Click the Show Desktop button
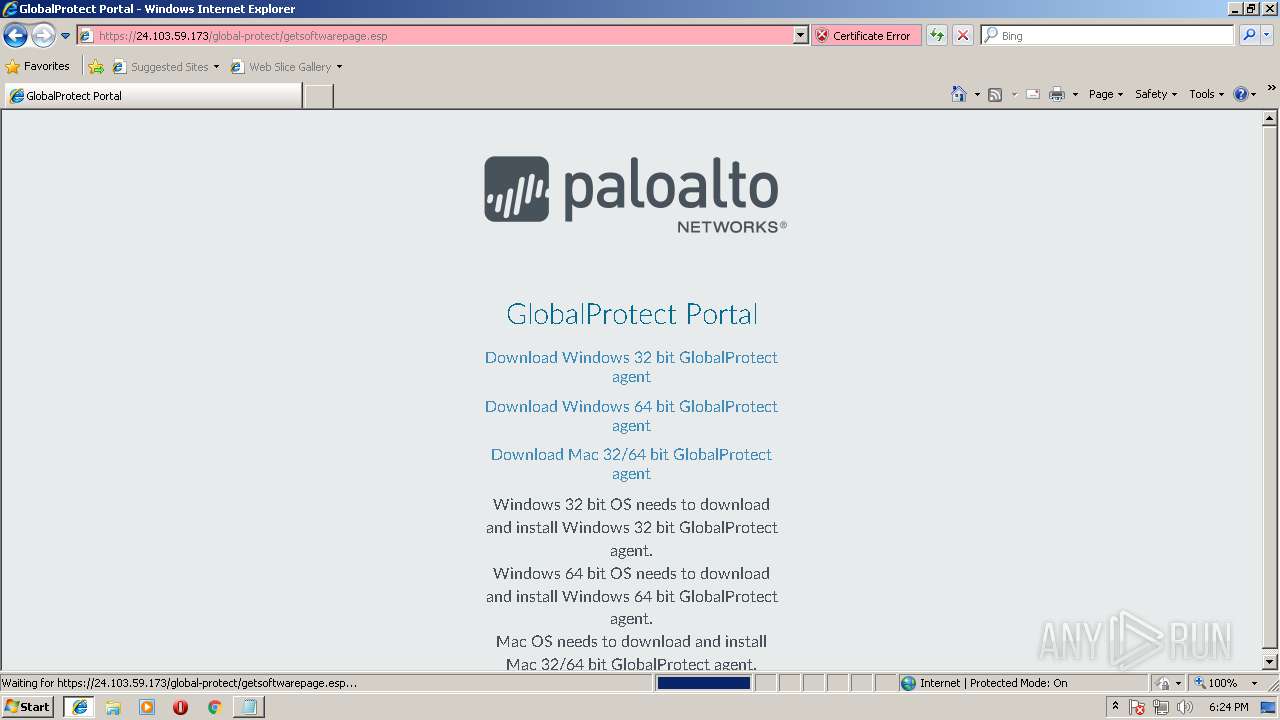The height and width of the screenshot is (720, 1280). pyautogui.click(x=1269, y=707)
